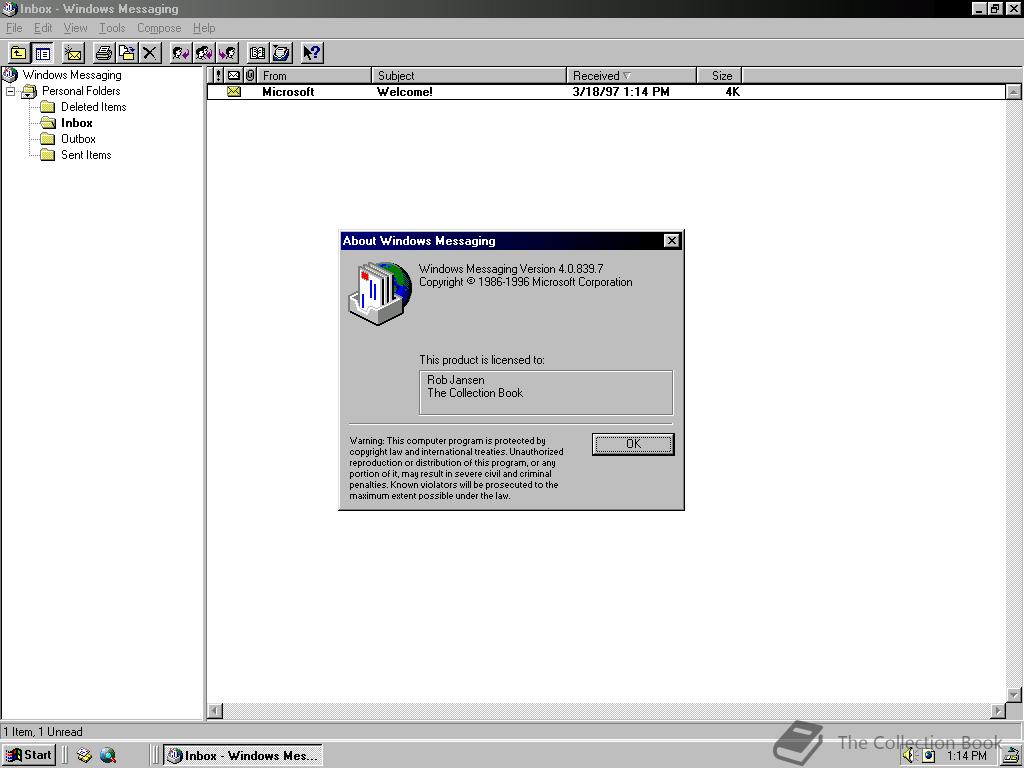This screenshot has width=1024, height=768.
Task: Open the View menu
Action: 75,28
